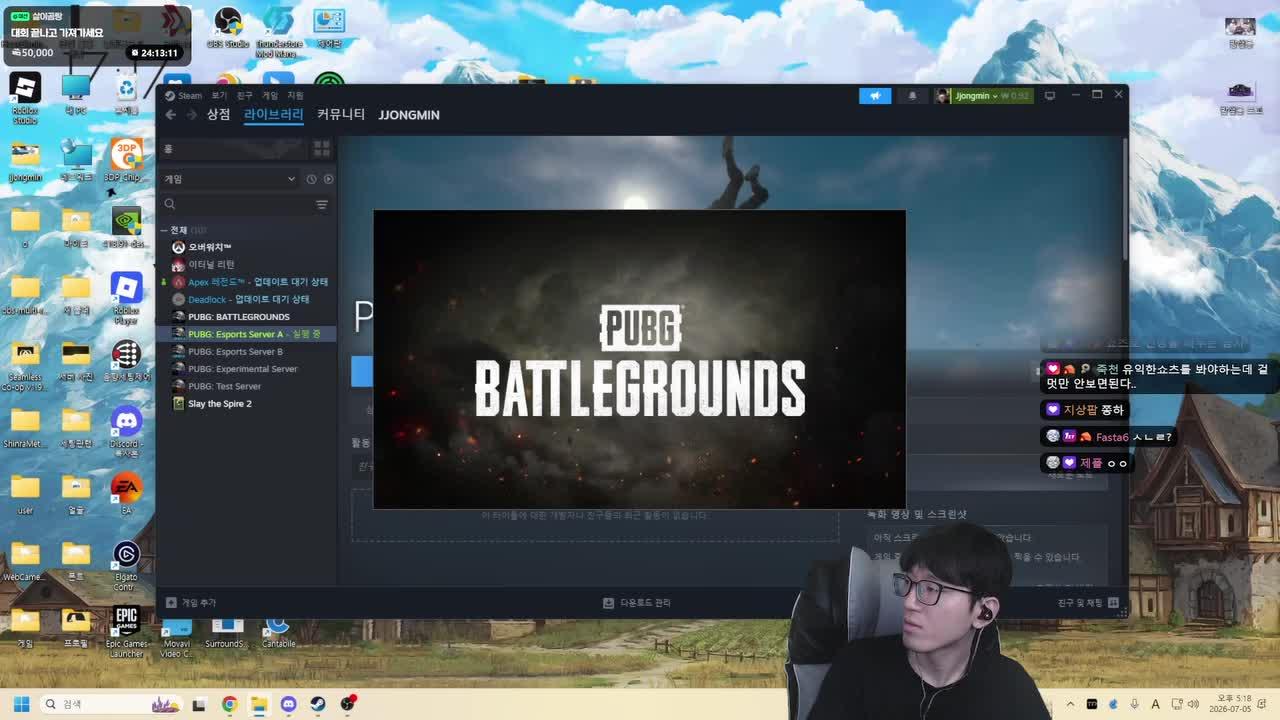Open advanced filter options icon
Image resolution: width=1280 pixels, height=720 pixels.
[322, 204]
